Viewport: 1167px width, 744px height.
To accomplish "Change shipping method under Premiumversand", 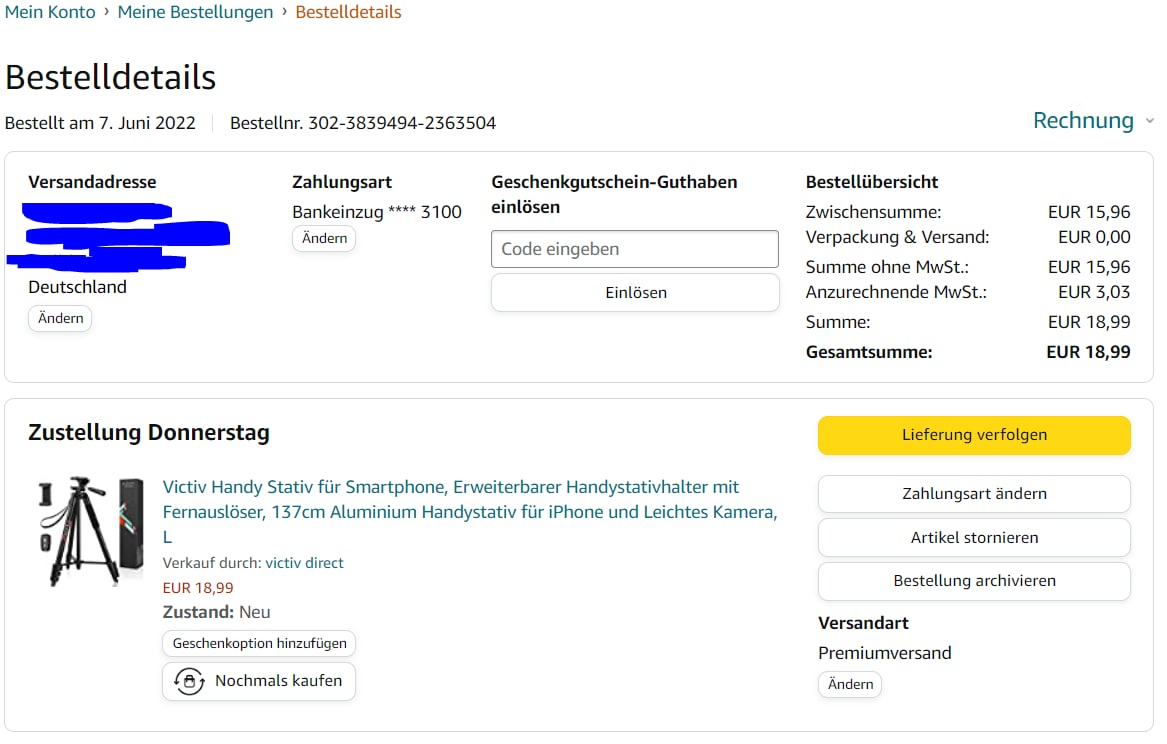I will [x=850, y=685].
